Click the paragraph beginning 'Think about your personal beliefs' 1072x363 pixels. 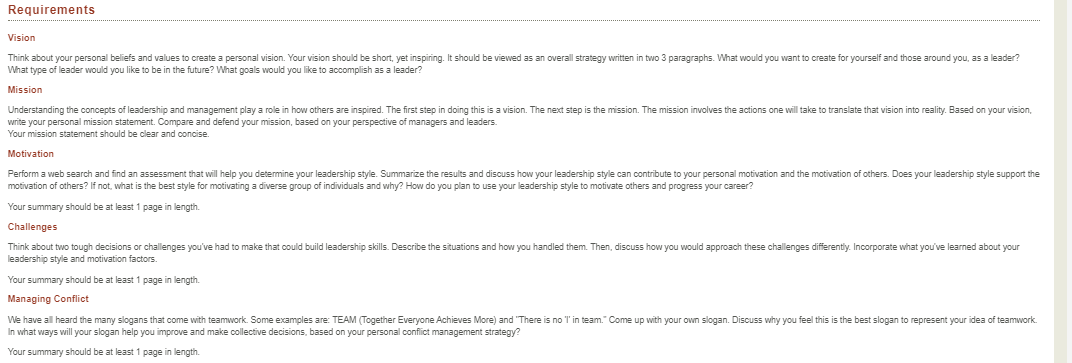513,64
